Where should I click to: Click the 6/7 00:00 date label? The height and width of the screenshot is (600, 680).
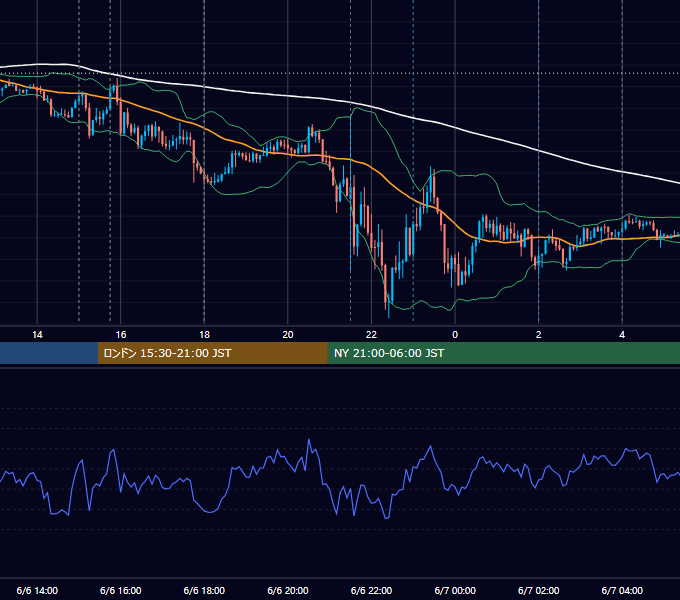pos(455,590)
